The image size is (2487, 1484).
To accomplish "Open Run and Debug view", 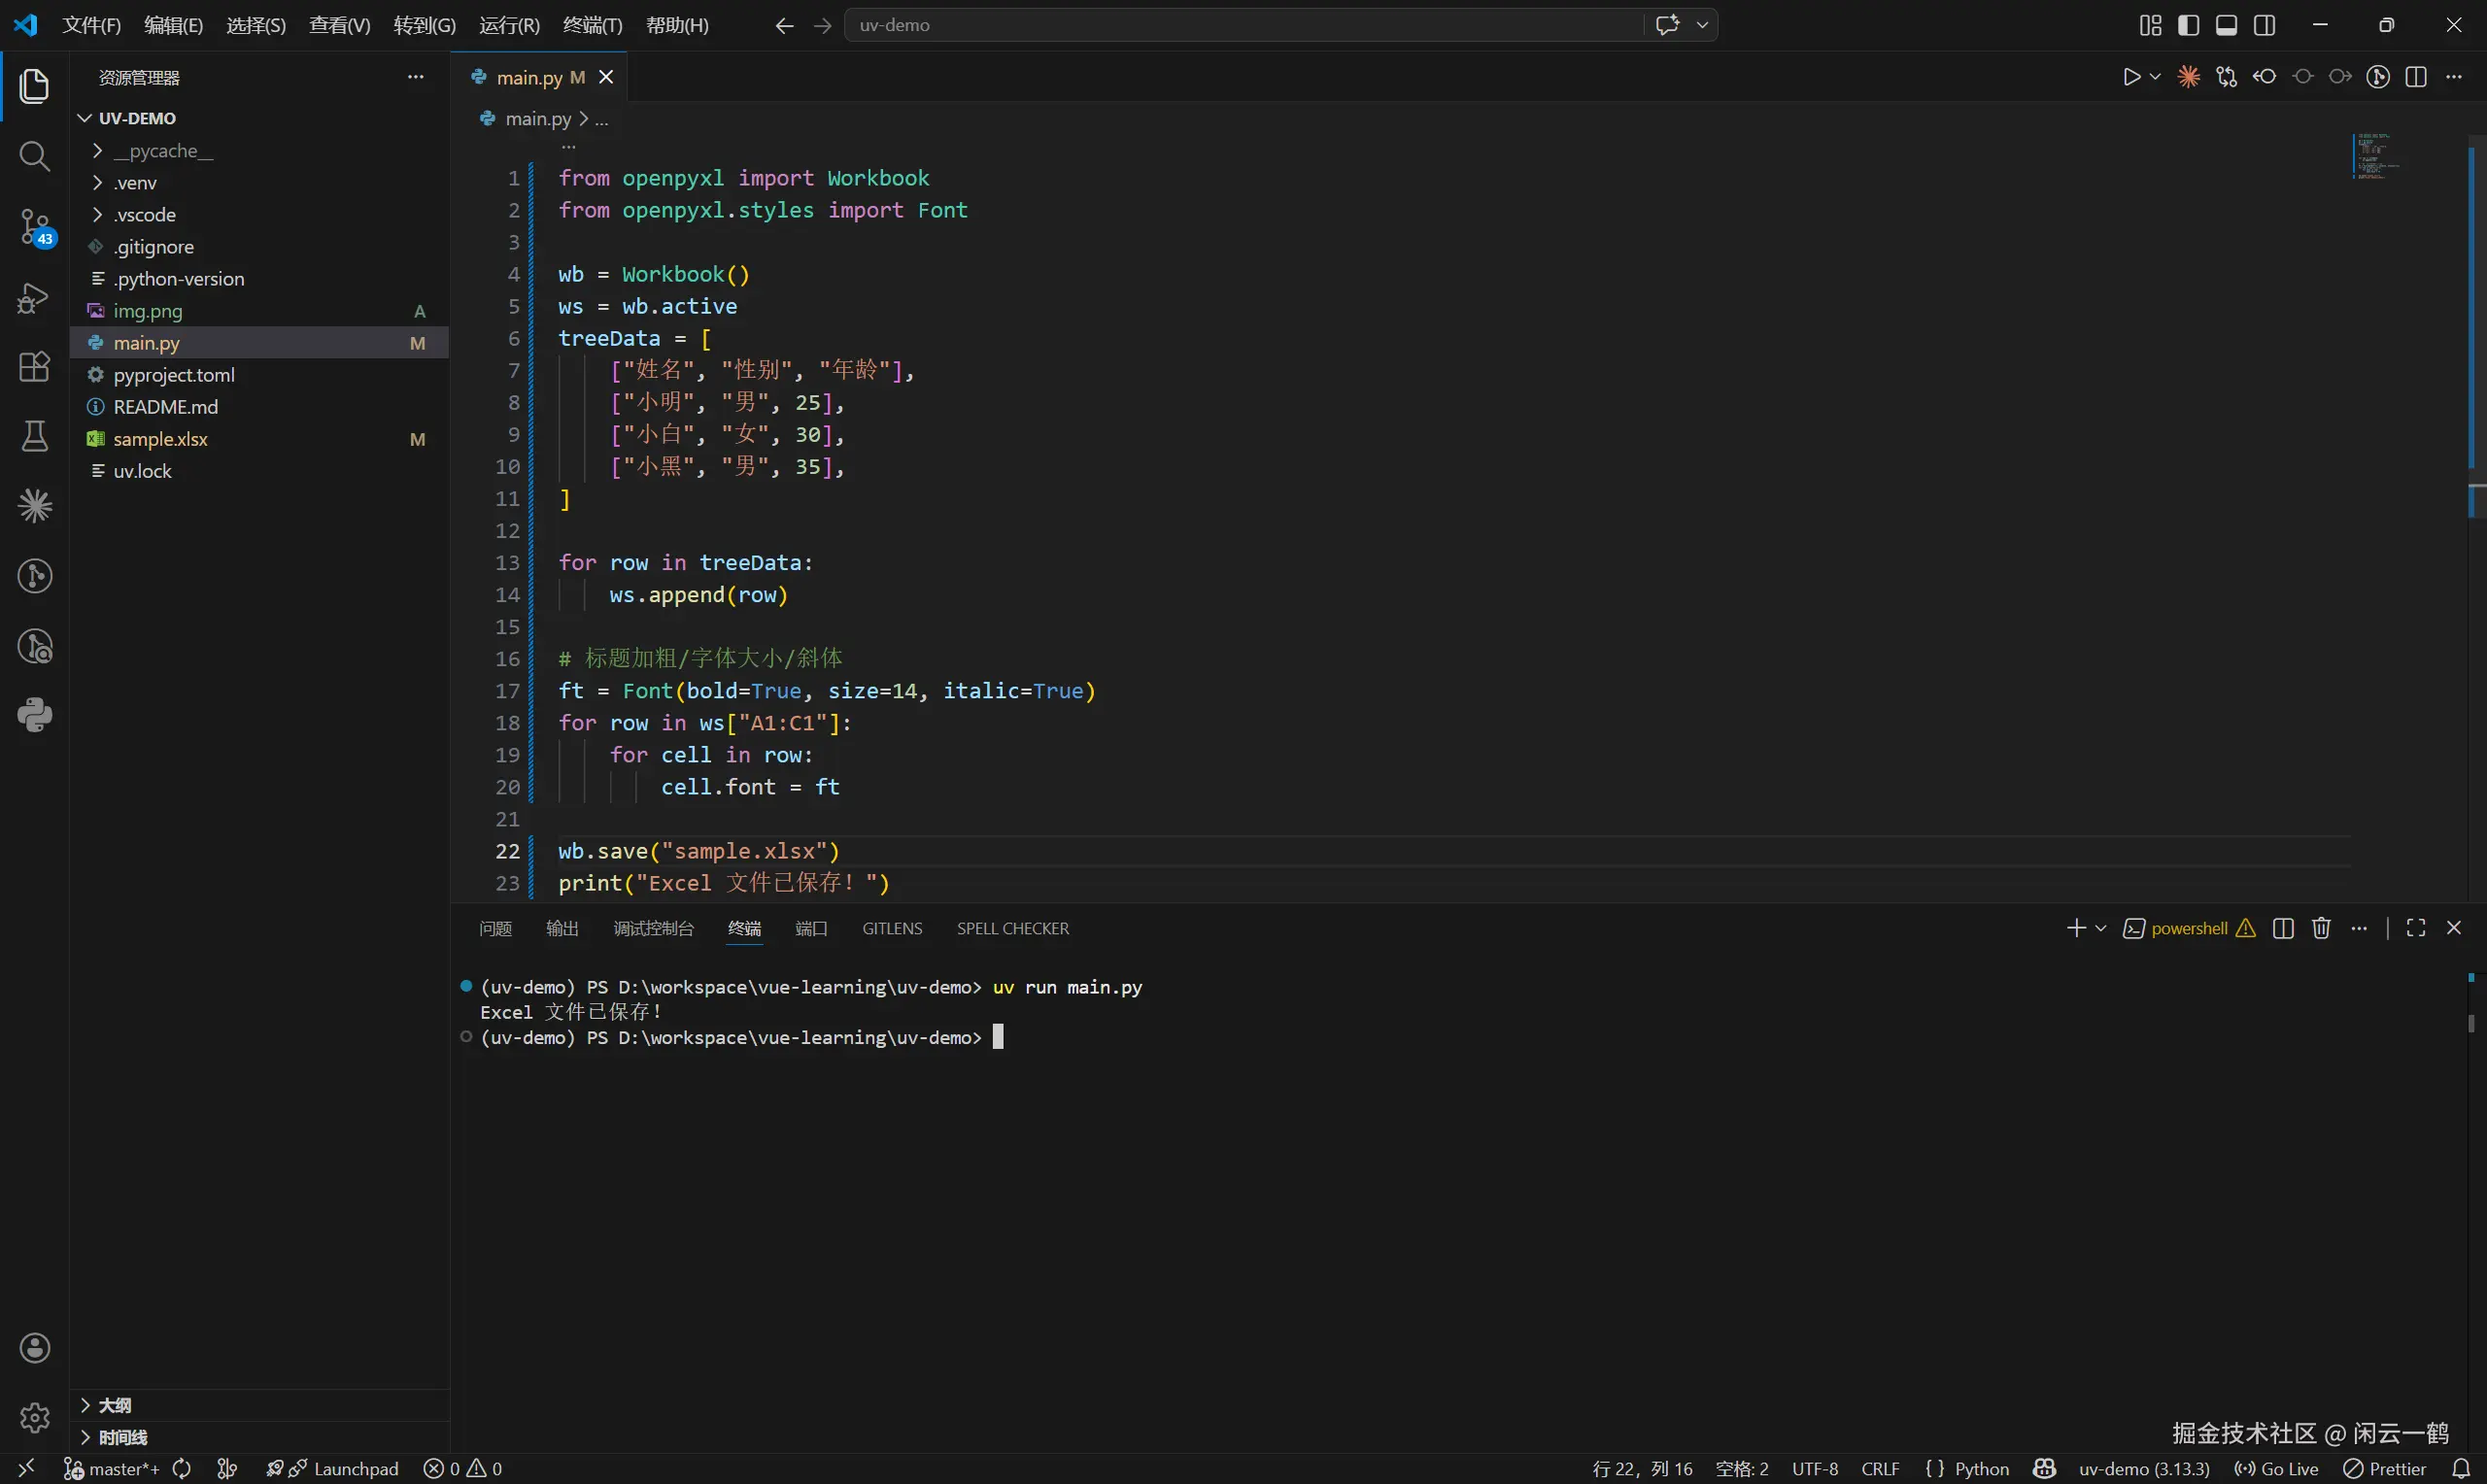I will coord(34,297).
